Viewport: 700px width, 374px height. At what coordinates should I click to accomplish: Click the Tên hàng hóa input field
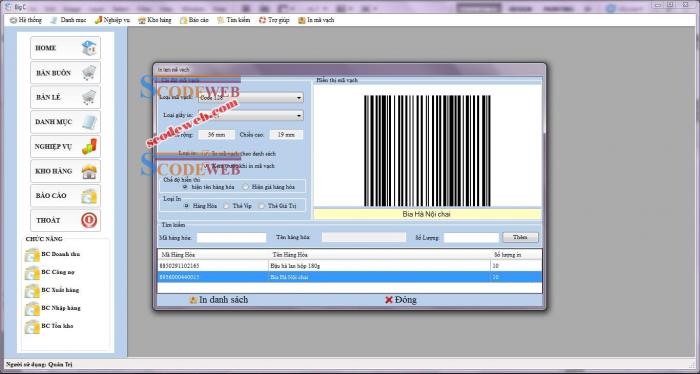(363, 237)
